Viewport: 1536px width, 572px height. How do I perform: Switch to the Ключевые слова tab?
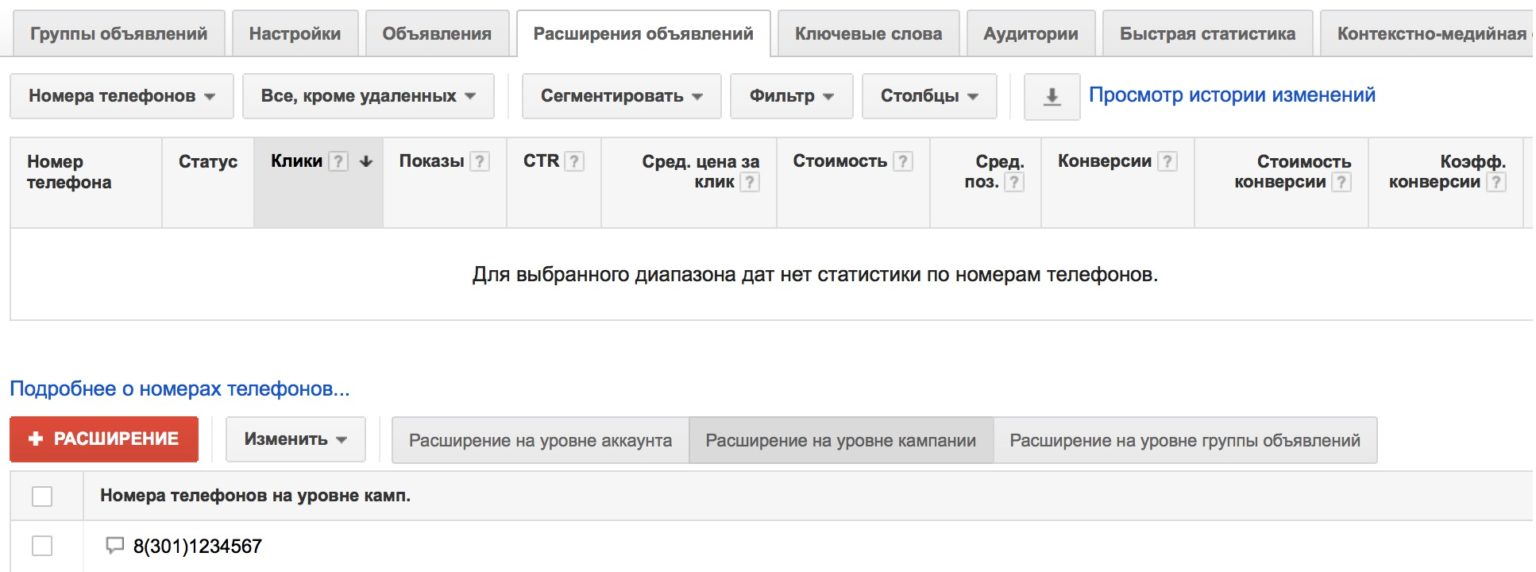coord(868,34)
